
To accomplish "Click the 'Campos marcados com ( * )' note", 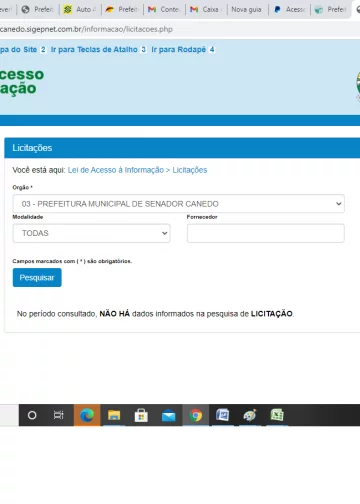I will pyautogui.click(x=72, y=261).
